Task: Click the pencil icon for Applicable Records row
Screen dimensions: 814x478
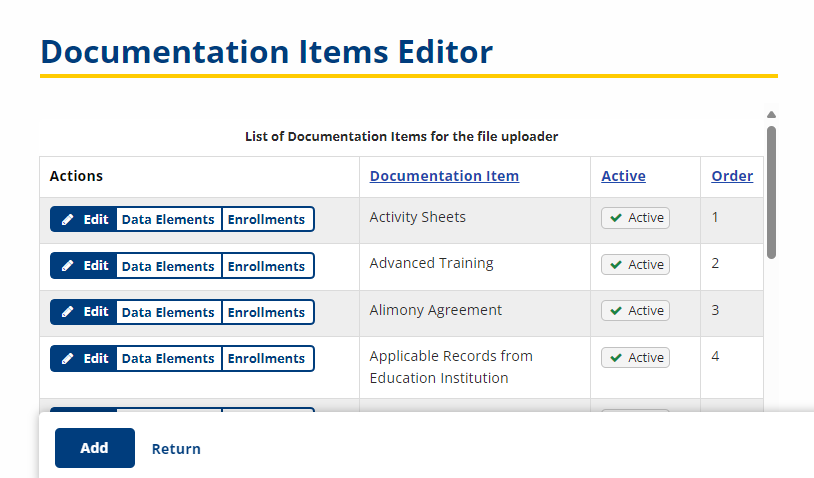Action: pyautogui.click(x=67, y=359)
